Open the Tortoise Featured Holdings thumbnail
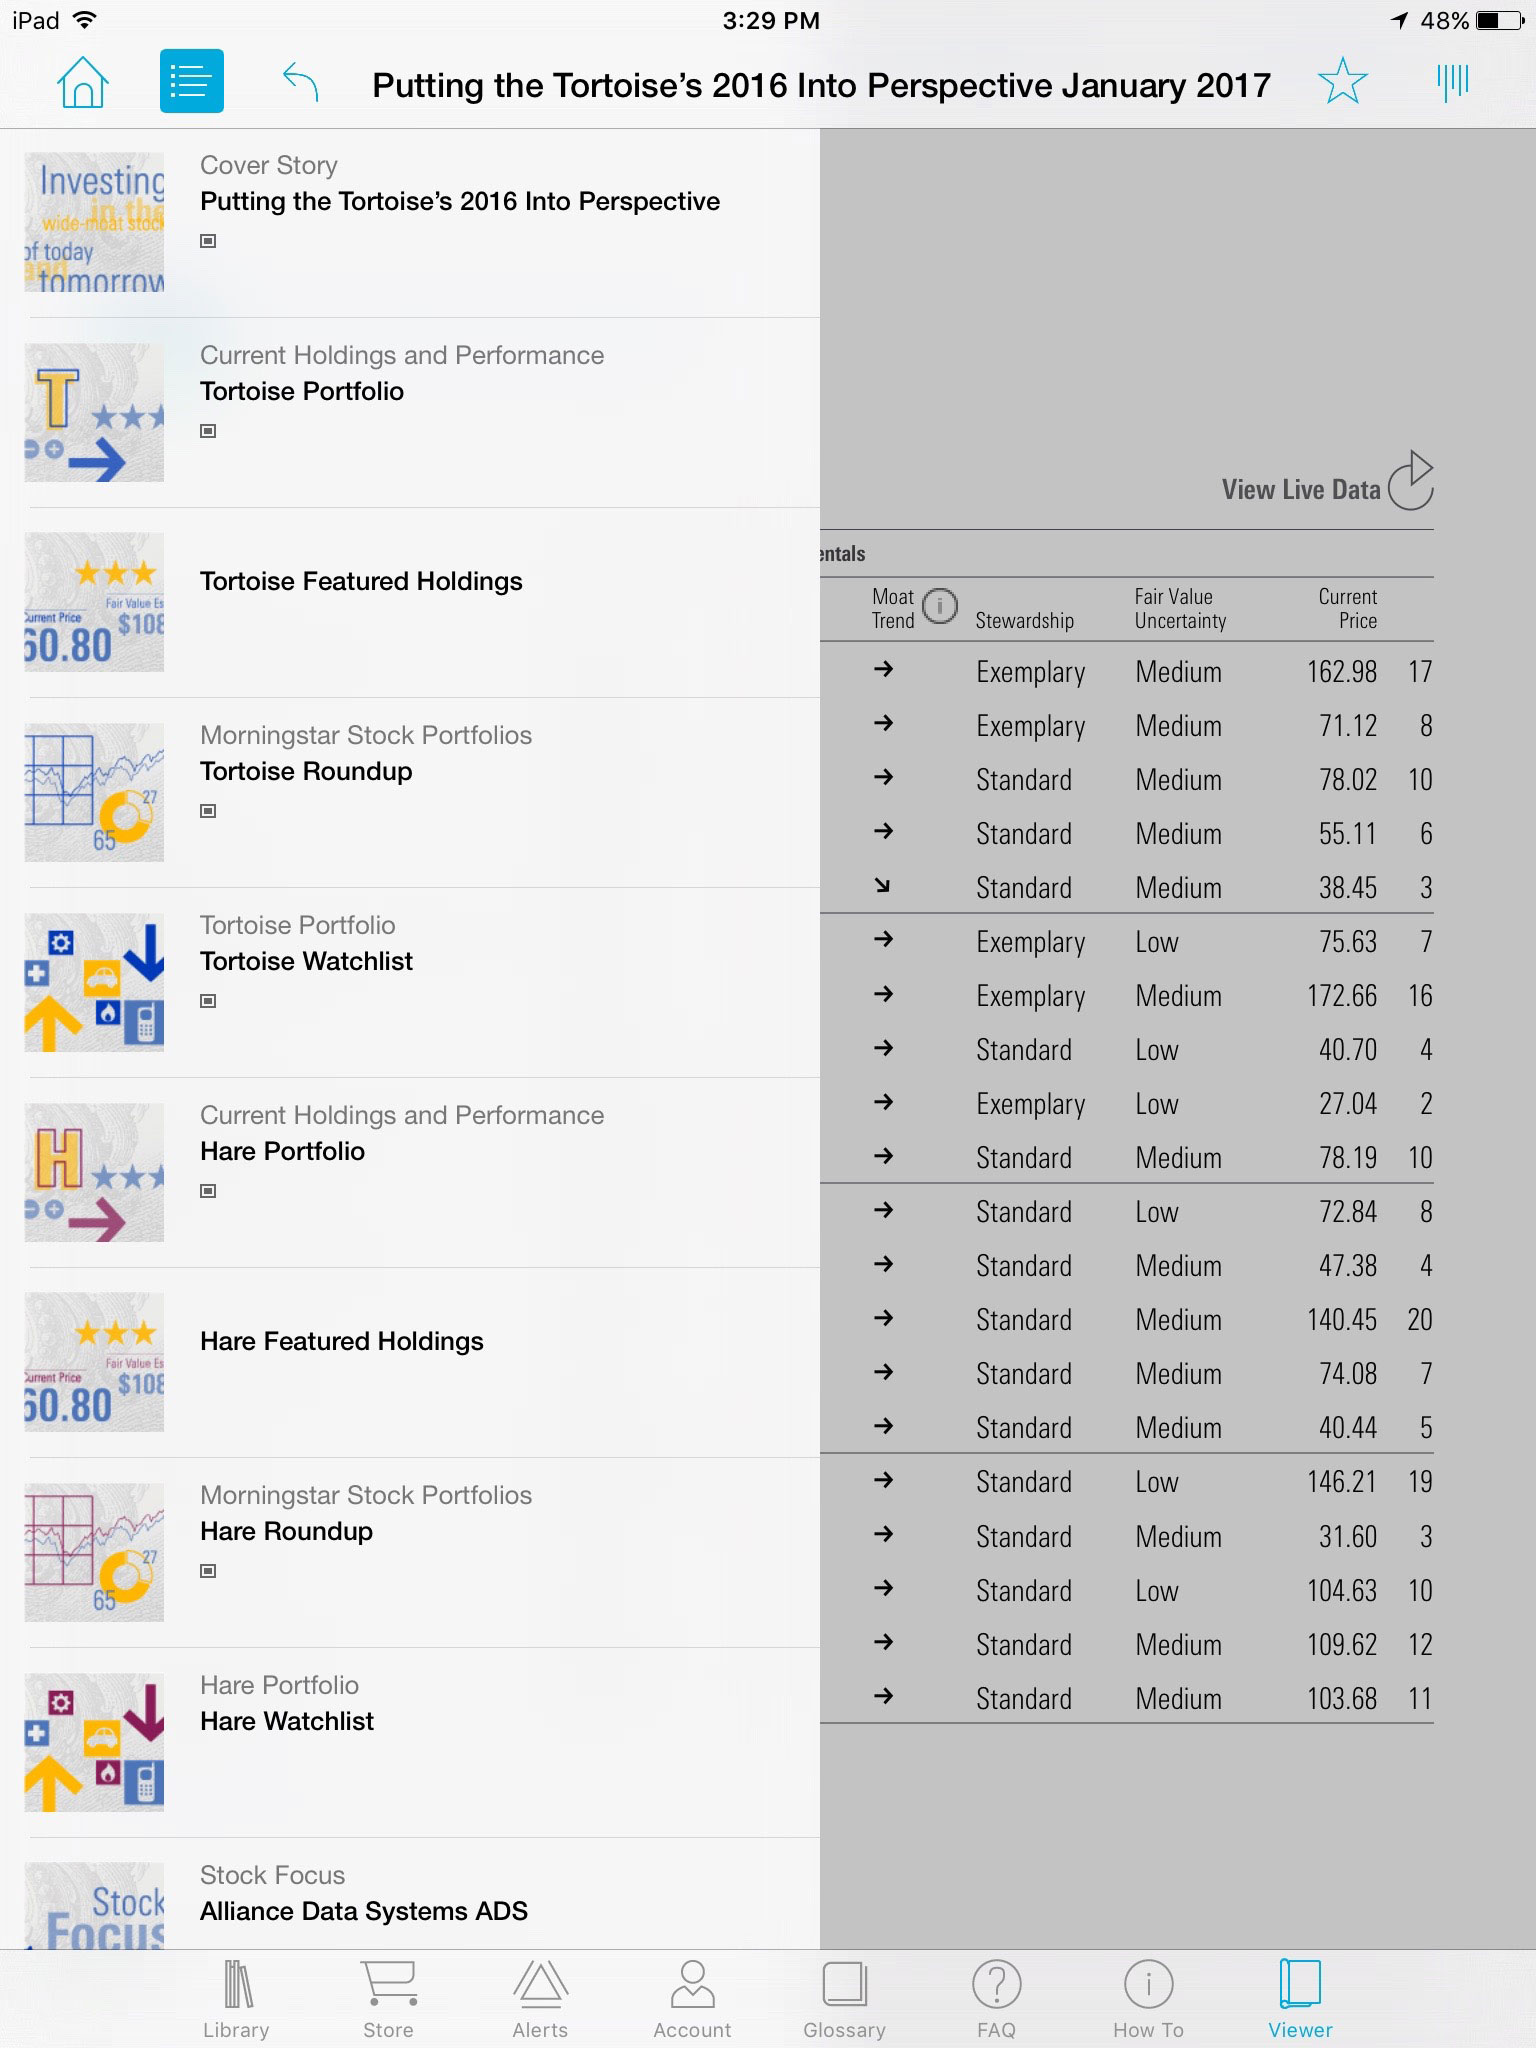 94,602
